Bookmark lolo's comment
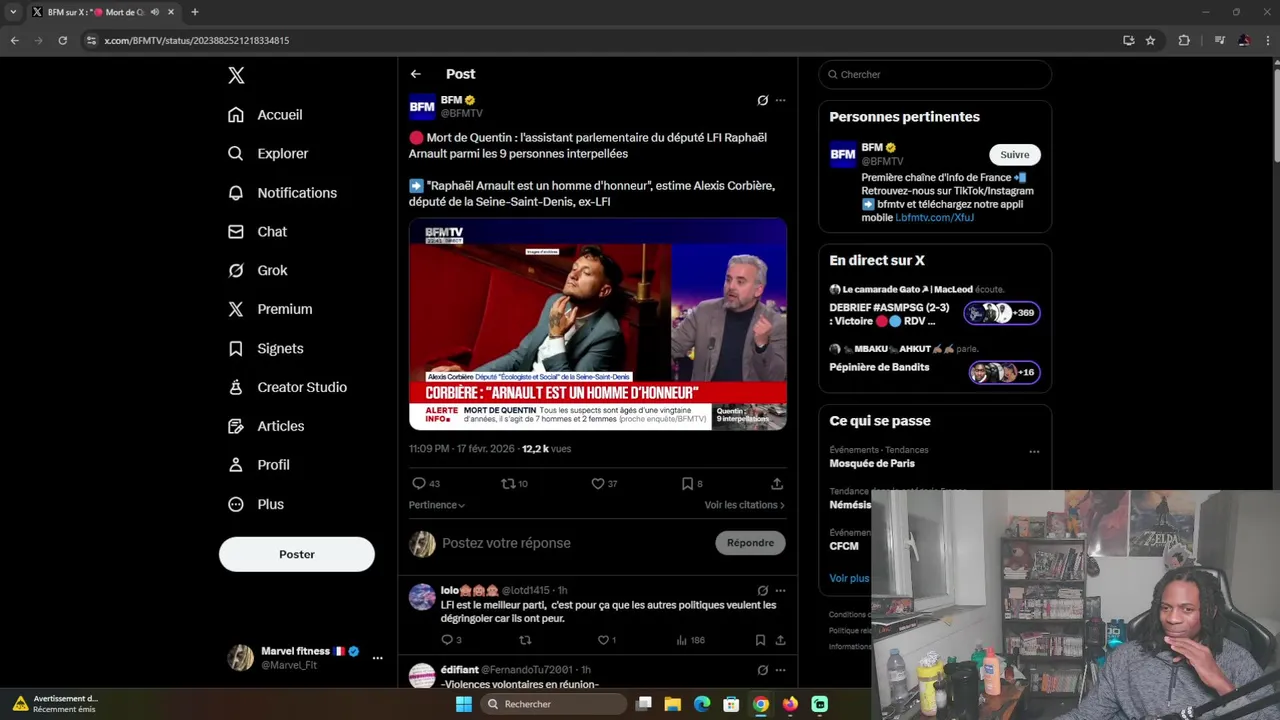This screenshot has height=720, width=1280. tap(760, 640)
